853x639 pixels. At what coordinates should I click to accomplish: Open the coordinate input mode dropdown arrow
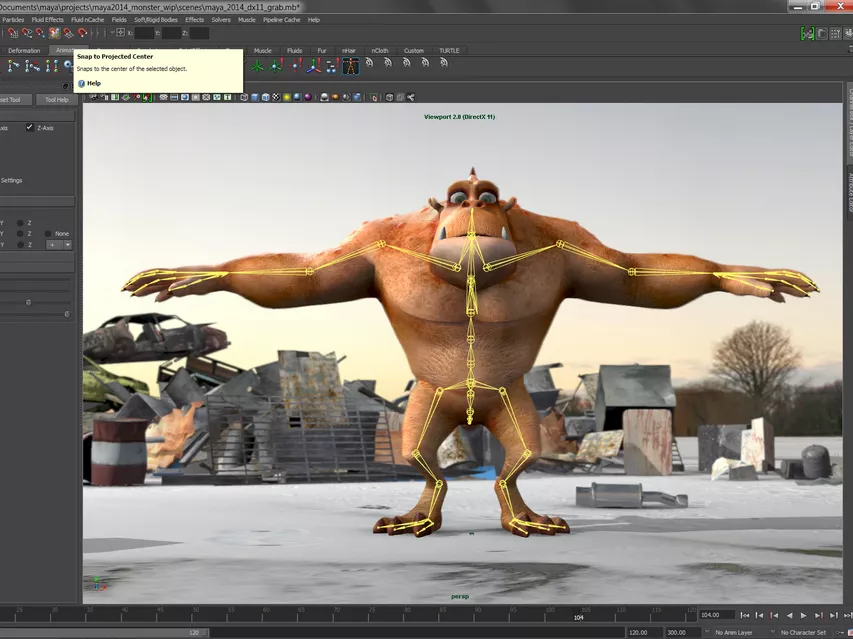(x=112, y=33)
